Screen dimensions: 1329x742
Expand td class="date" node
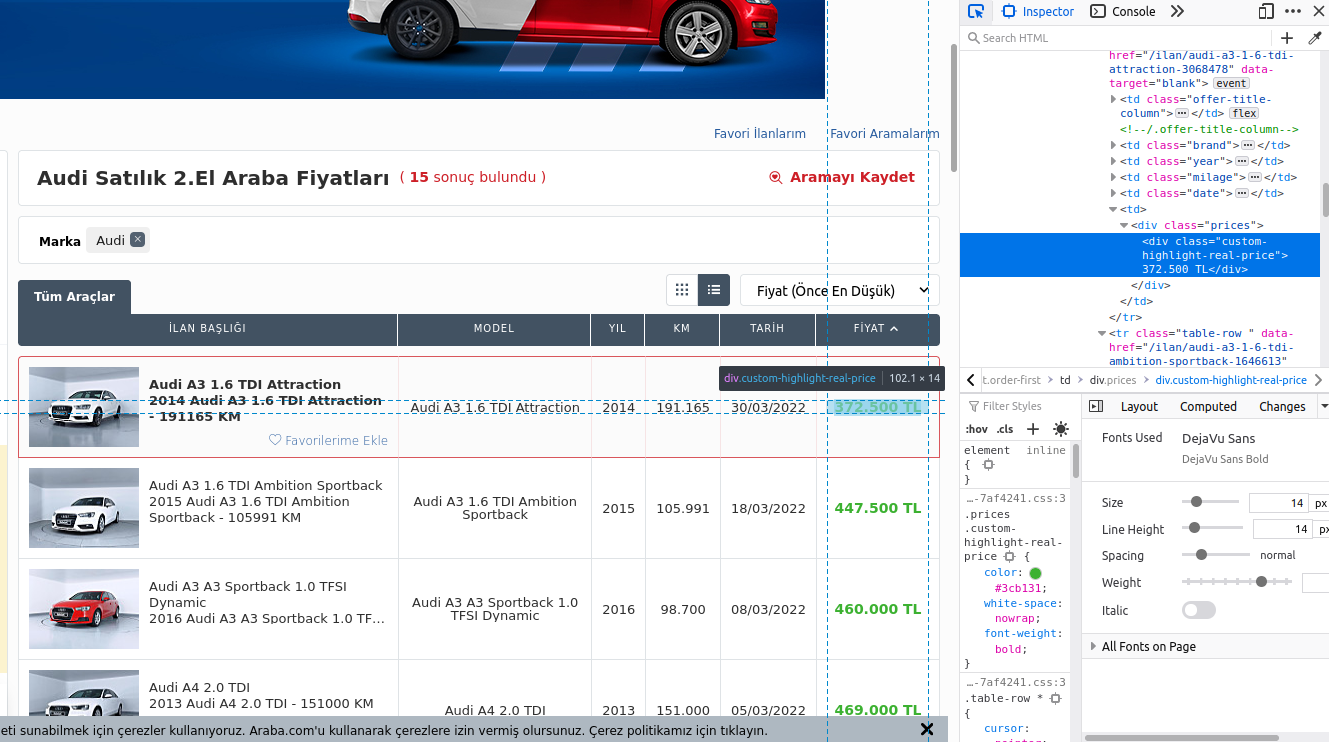[x=1113, y=193]
